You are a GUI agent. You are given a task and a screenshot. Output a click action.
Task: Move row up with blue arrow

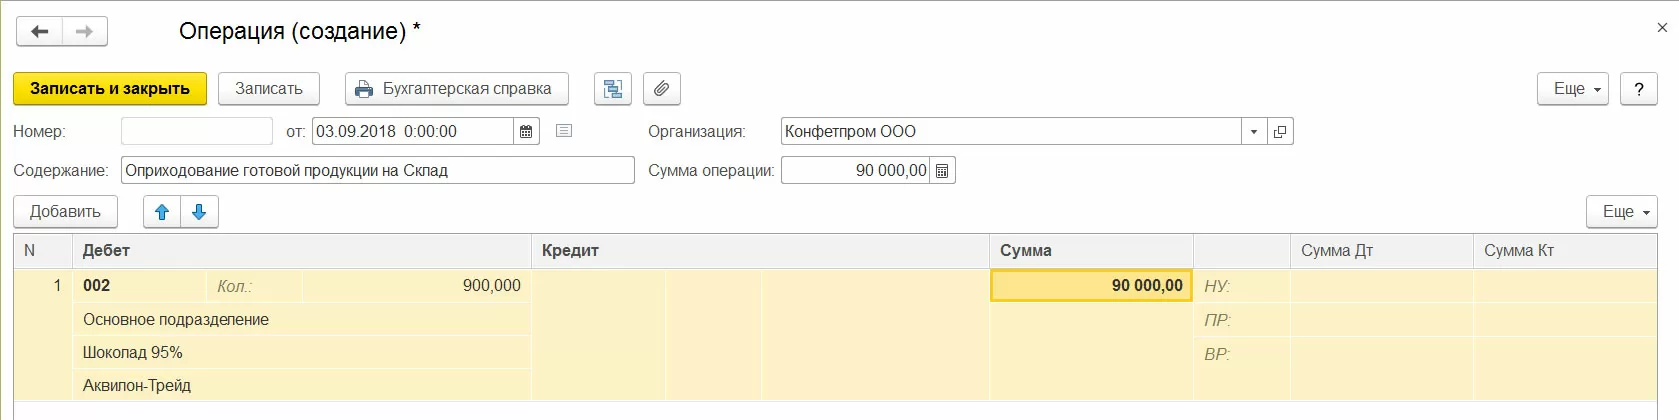162,212
